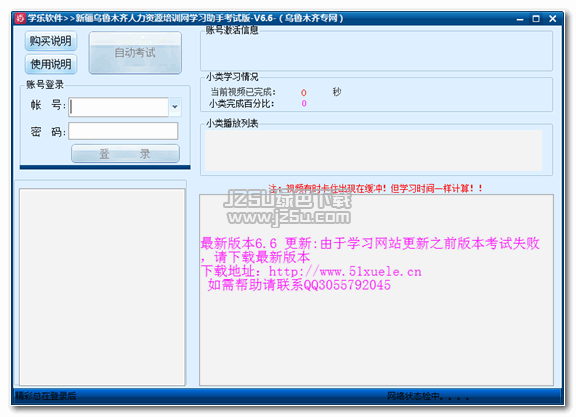Click the app logo icon in title bar
576x417 pixels.
pyautogui.click(x=20, y=18)
